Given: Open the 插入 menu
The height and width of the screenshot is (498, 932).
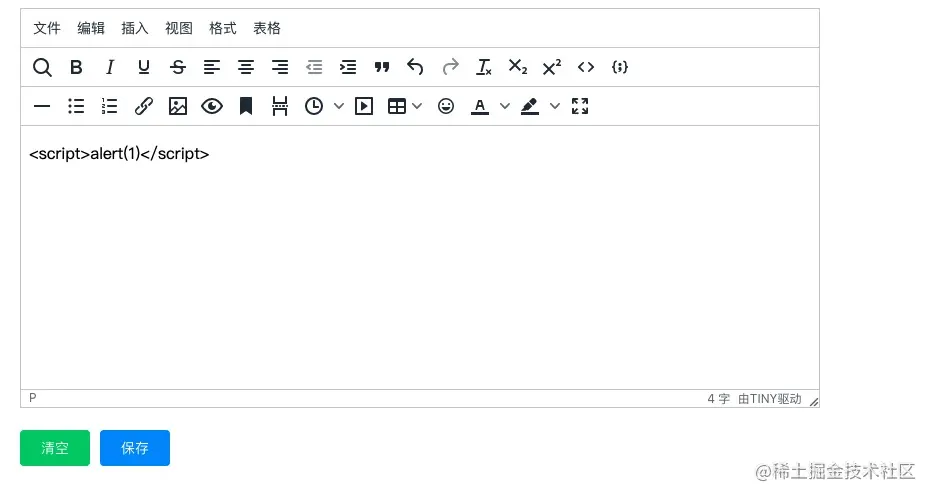Looking at the screenshot, I should click(x=135, y=28).
